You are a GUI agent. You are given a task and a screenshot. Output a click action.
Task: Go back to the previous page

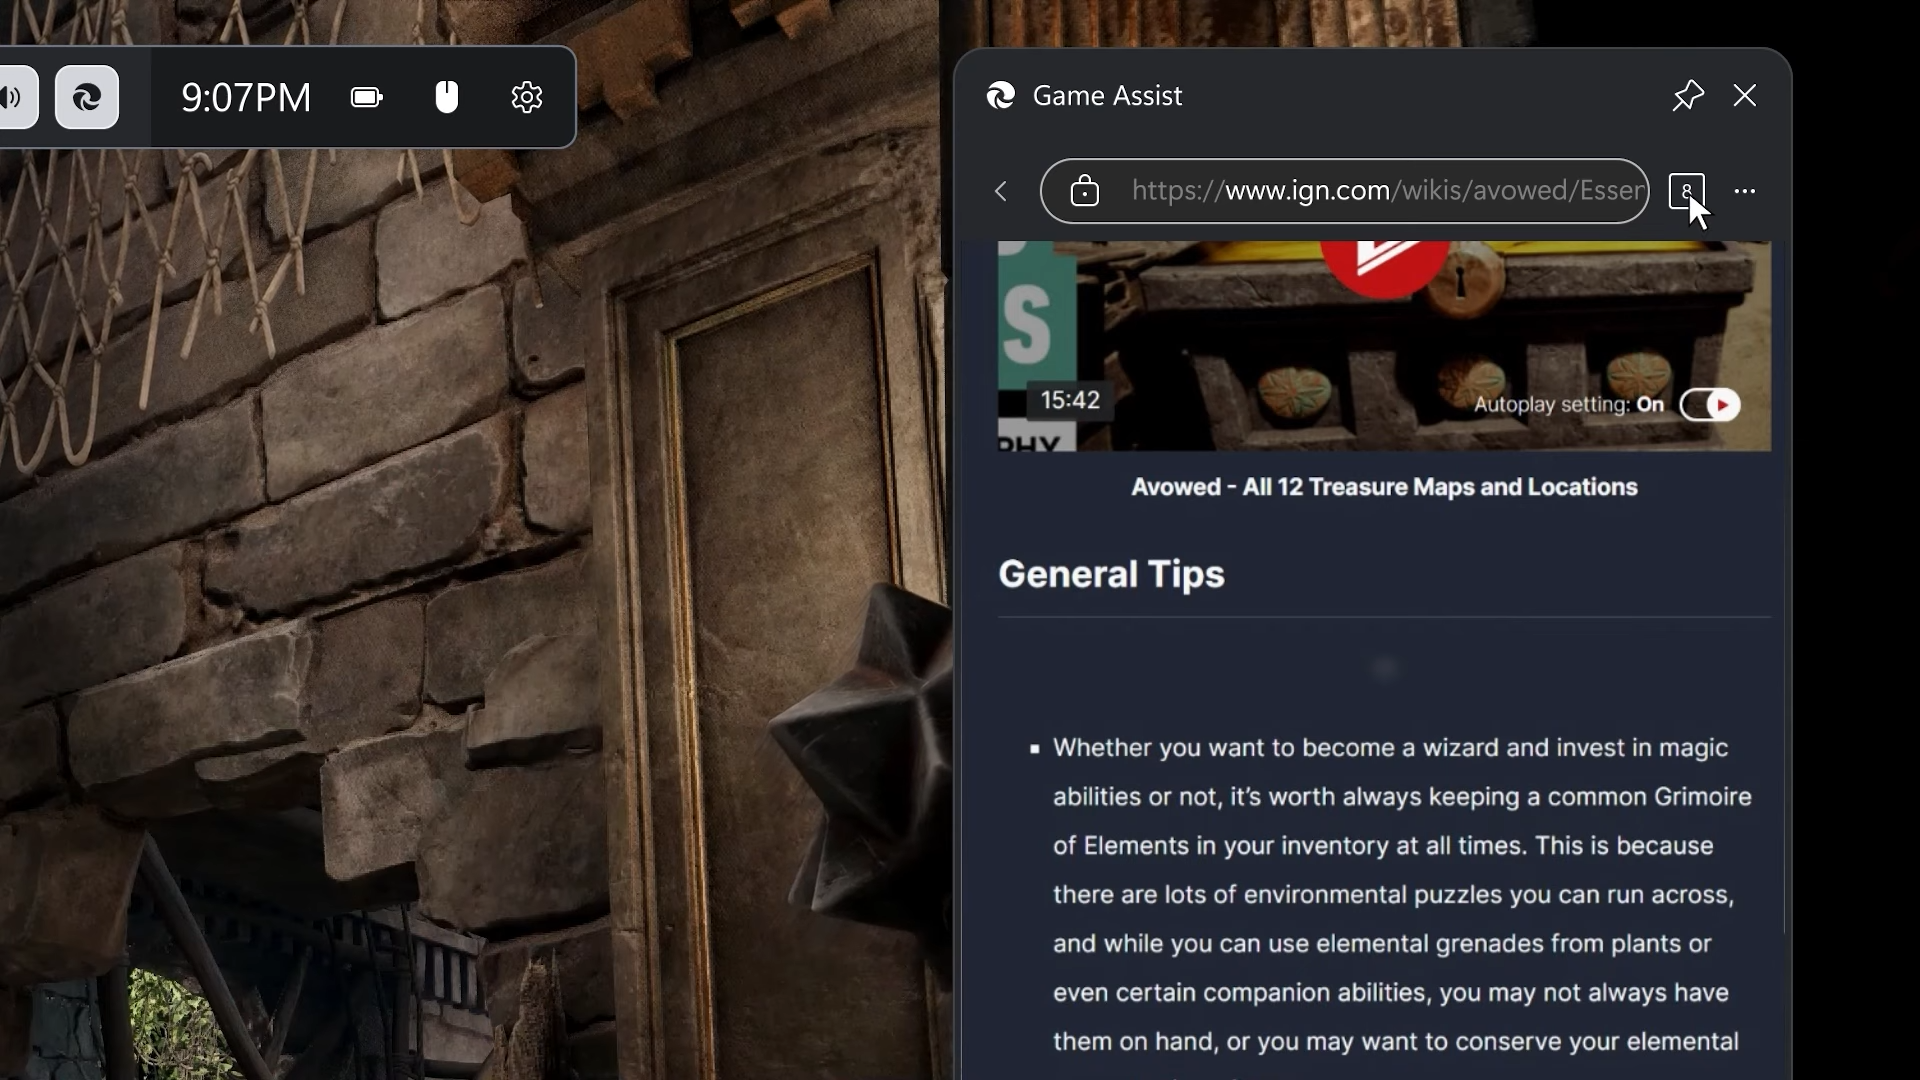coord(1001,191)
